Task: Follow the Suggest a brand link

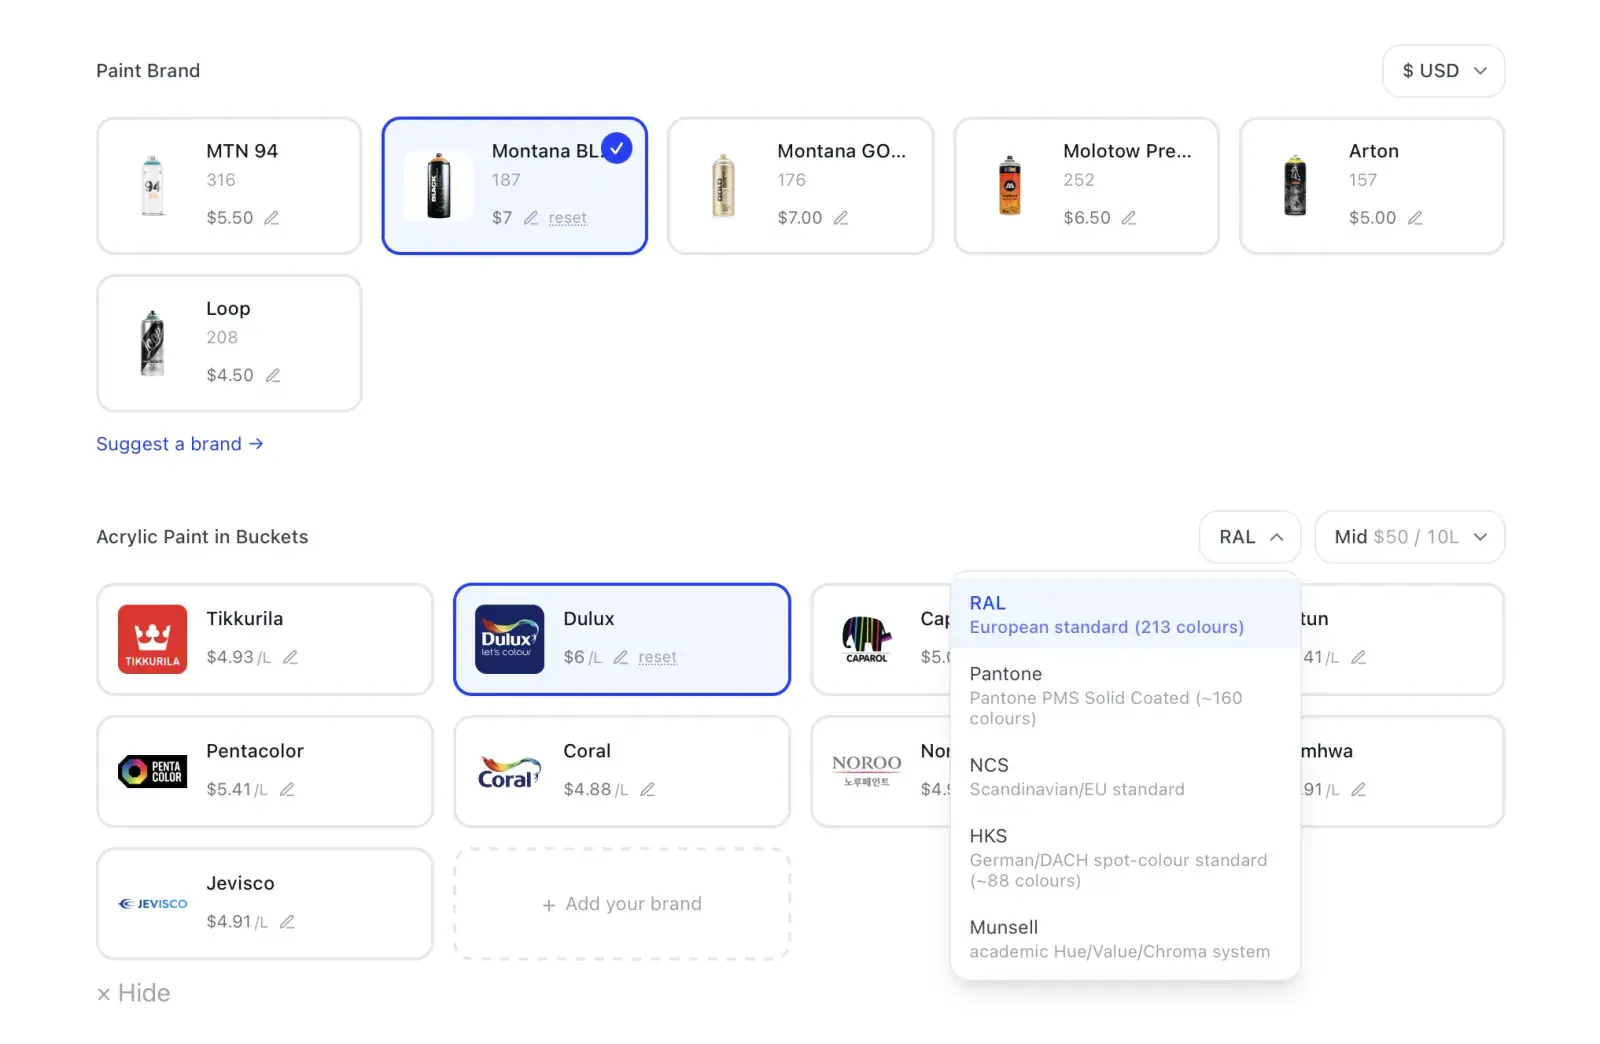Action: [x=180, y=444]
